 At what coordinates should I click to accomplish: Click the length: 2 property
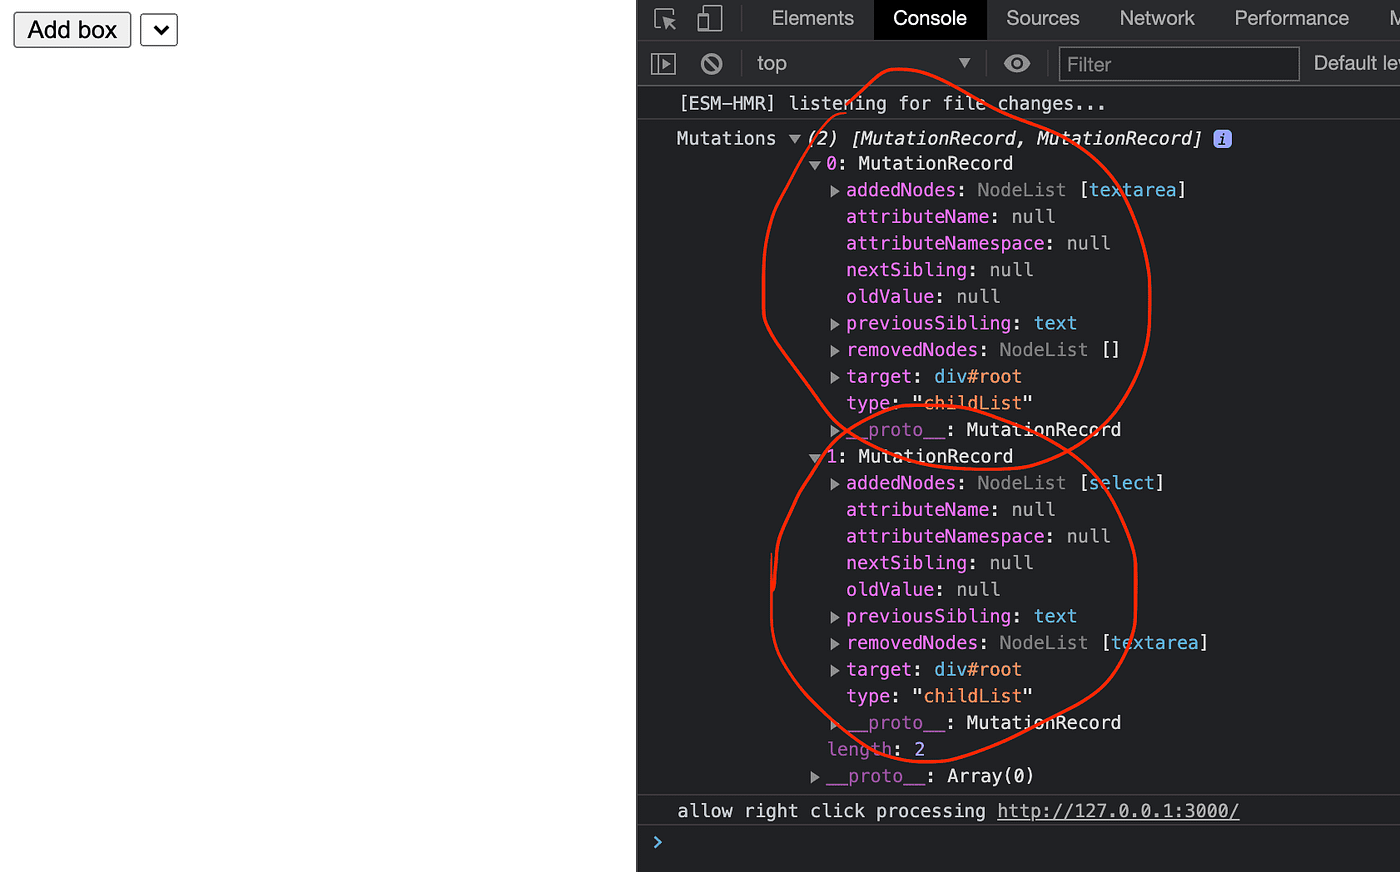876,749
